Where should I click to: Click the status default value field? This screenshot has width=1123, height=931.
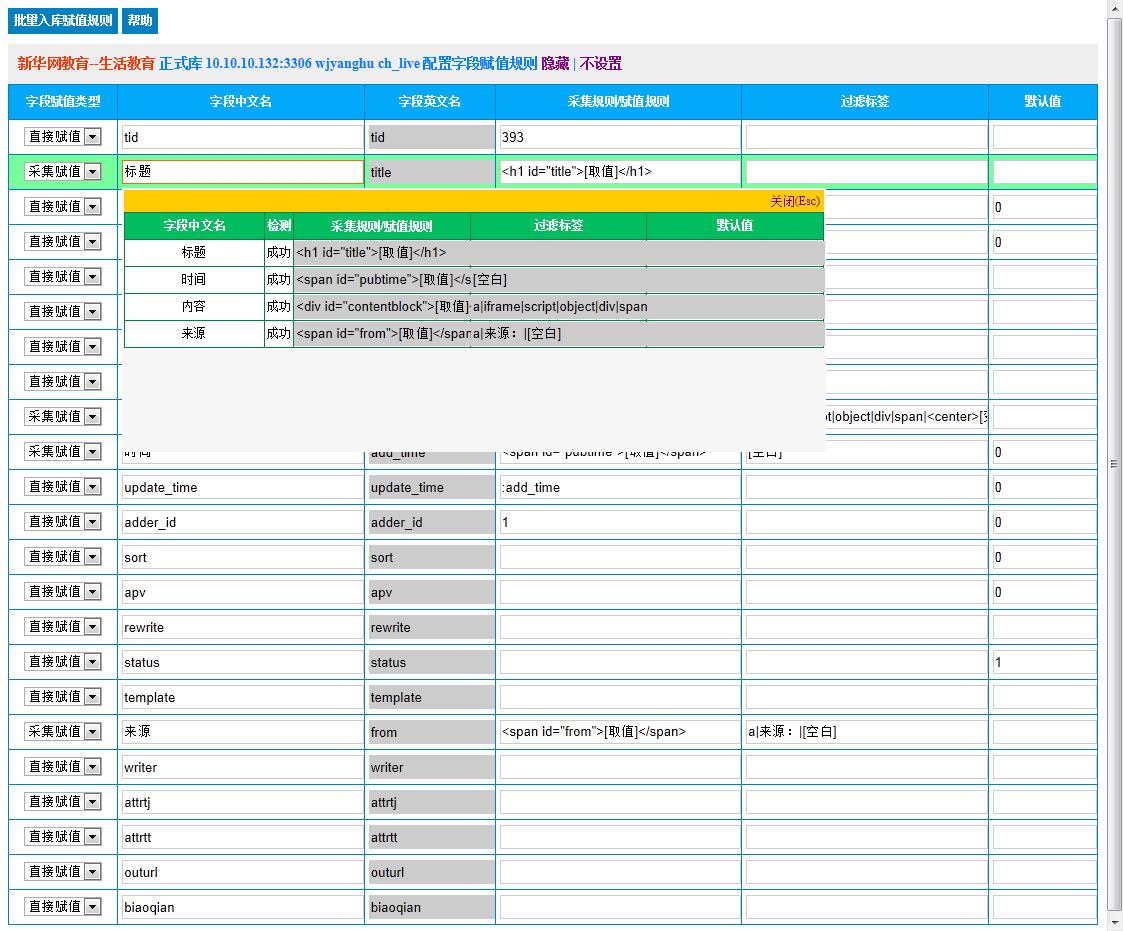[x=1043, y=662]
